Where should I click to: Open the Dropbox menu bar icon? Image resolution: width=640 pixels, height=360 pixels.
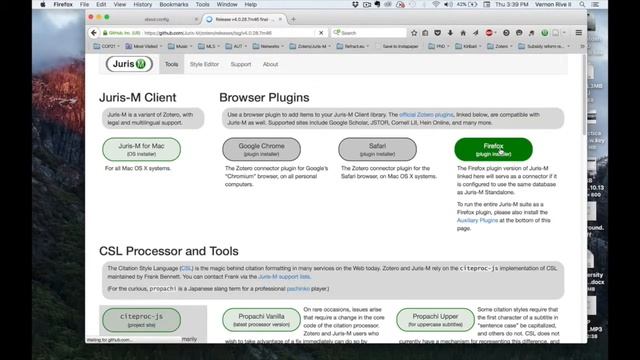point(355,4)
